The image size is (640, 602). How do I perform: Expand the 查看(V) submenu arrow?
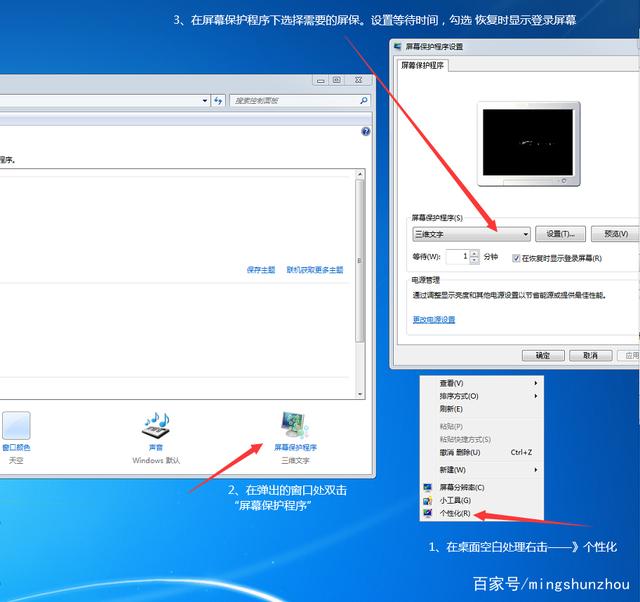pos(536,383)
